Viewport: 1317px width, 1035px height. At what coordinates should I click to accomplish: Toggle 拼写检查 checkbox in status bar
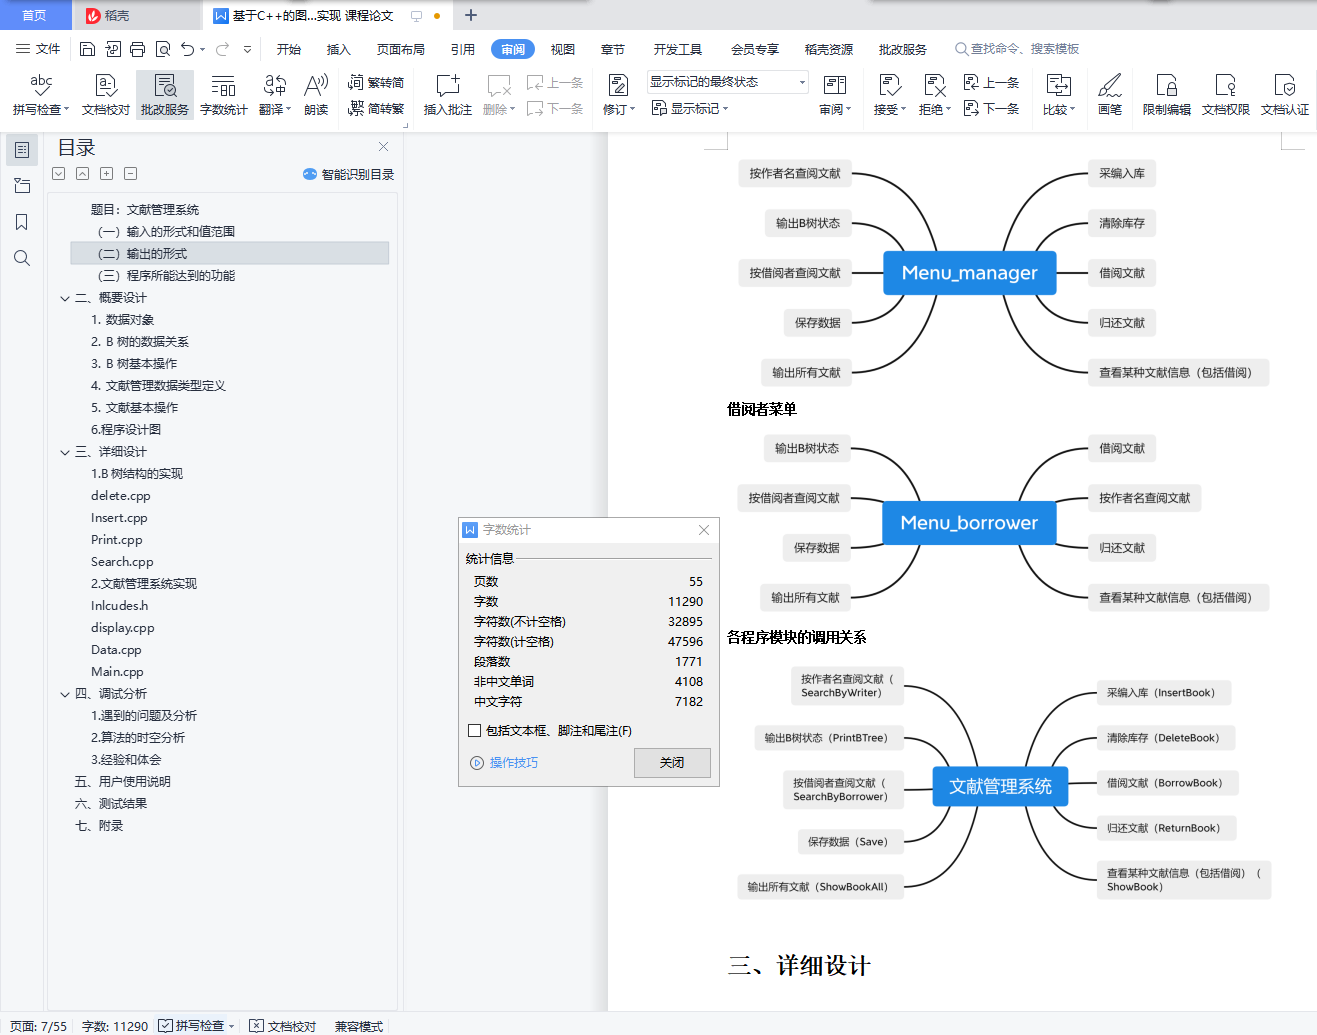[x=166, y=1026]
